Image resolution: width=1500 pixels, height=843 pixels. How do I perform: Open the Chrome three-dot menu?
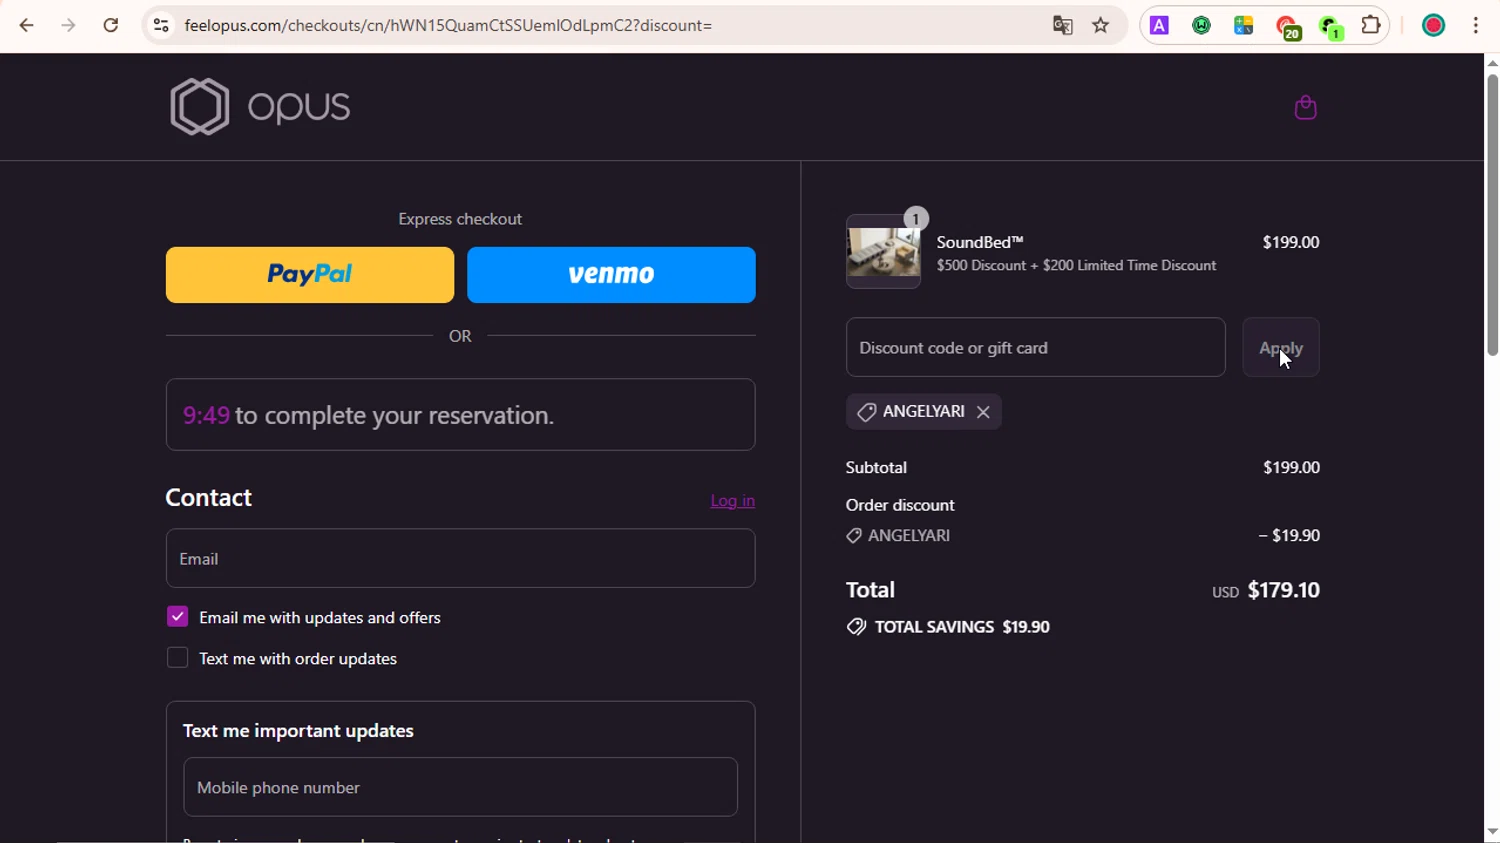1476,26
